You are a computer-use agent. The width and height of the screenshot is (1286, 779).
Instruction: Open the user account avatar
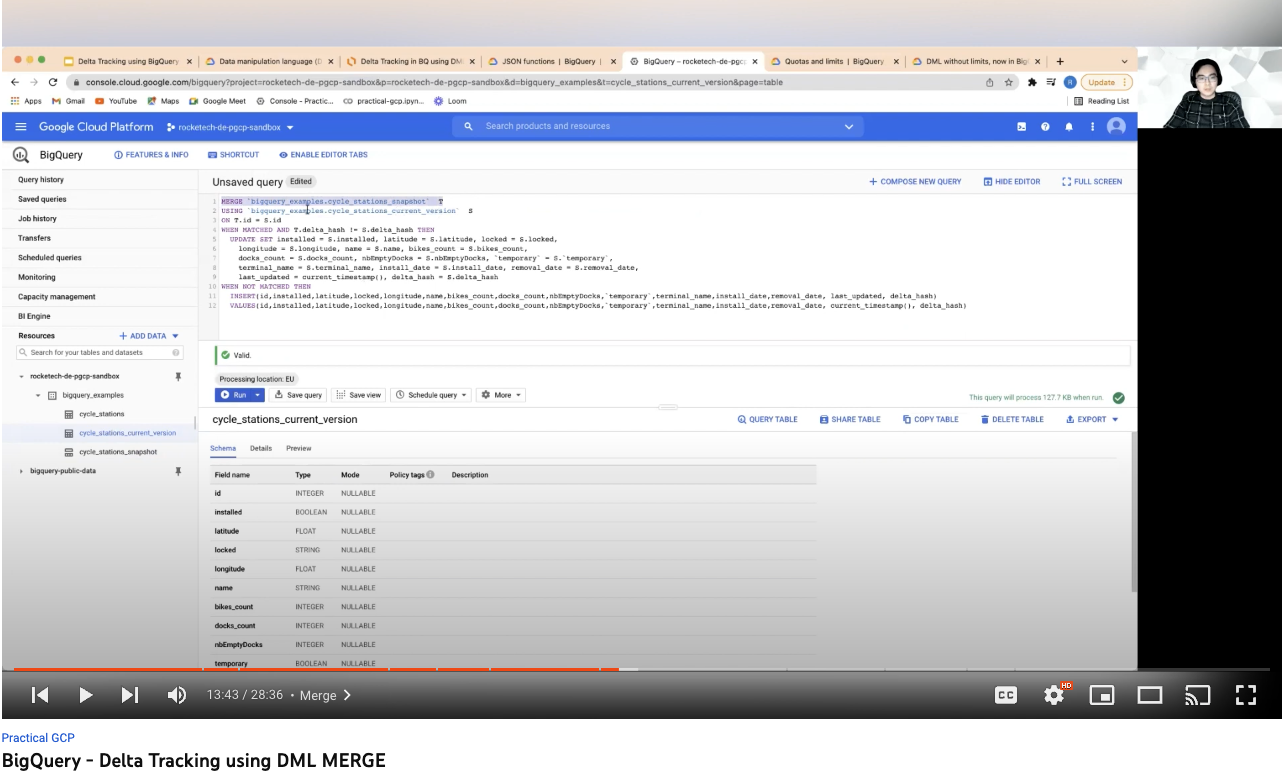1117,126
